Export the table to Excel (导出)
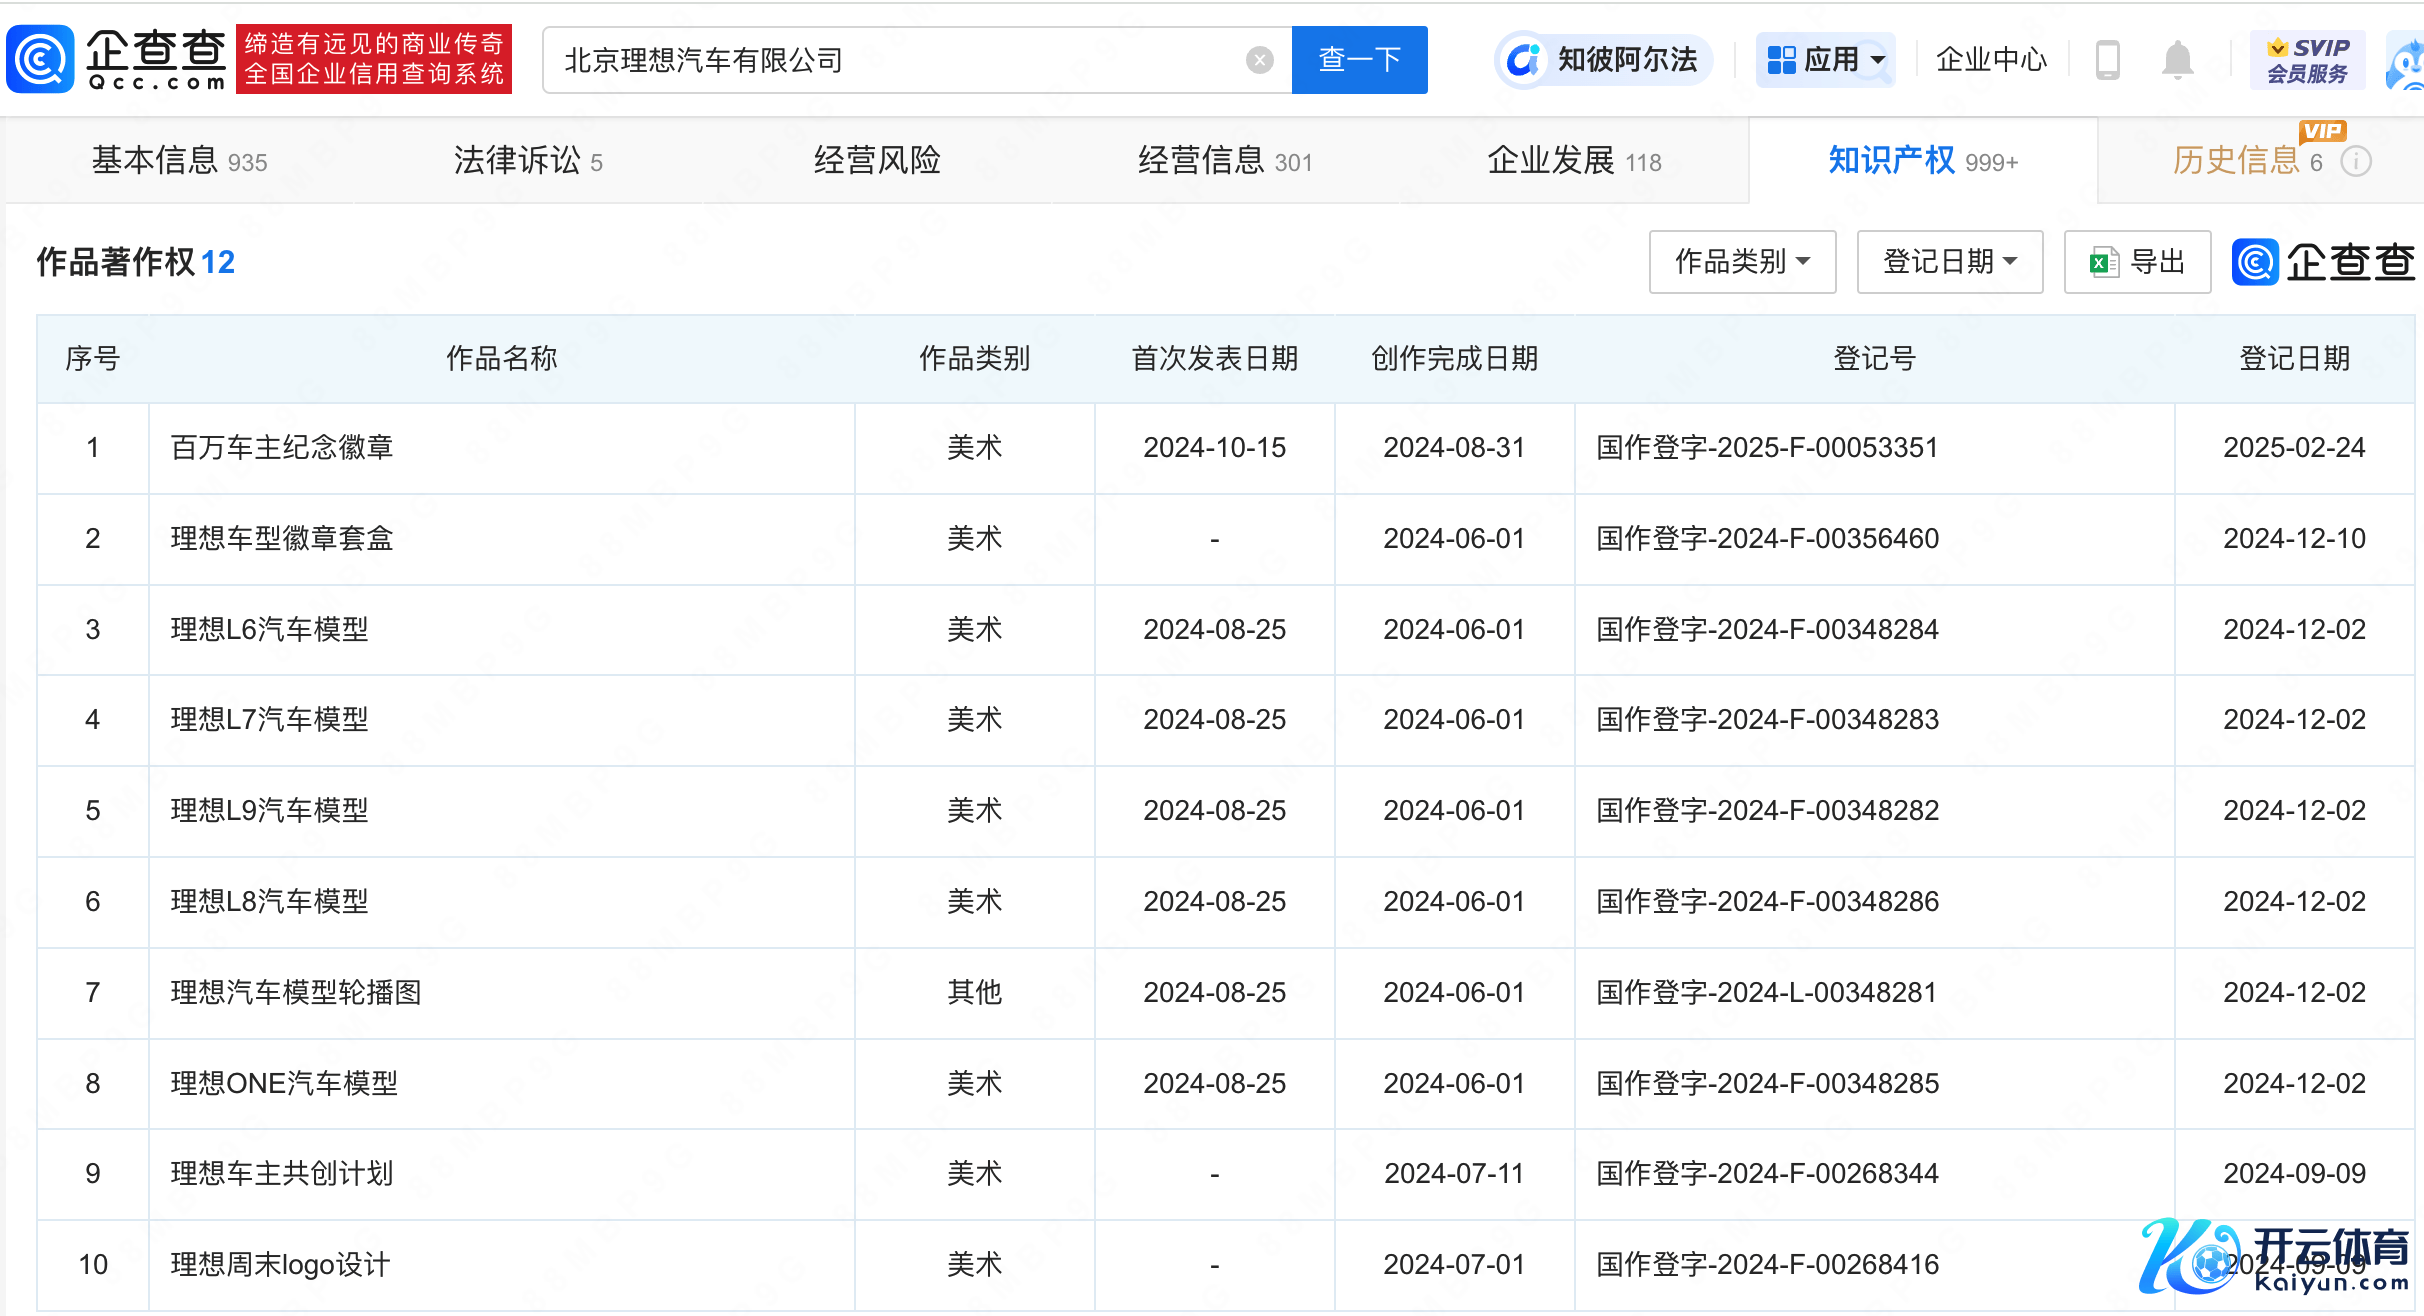 (x=2137, y=262)
